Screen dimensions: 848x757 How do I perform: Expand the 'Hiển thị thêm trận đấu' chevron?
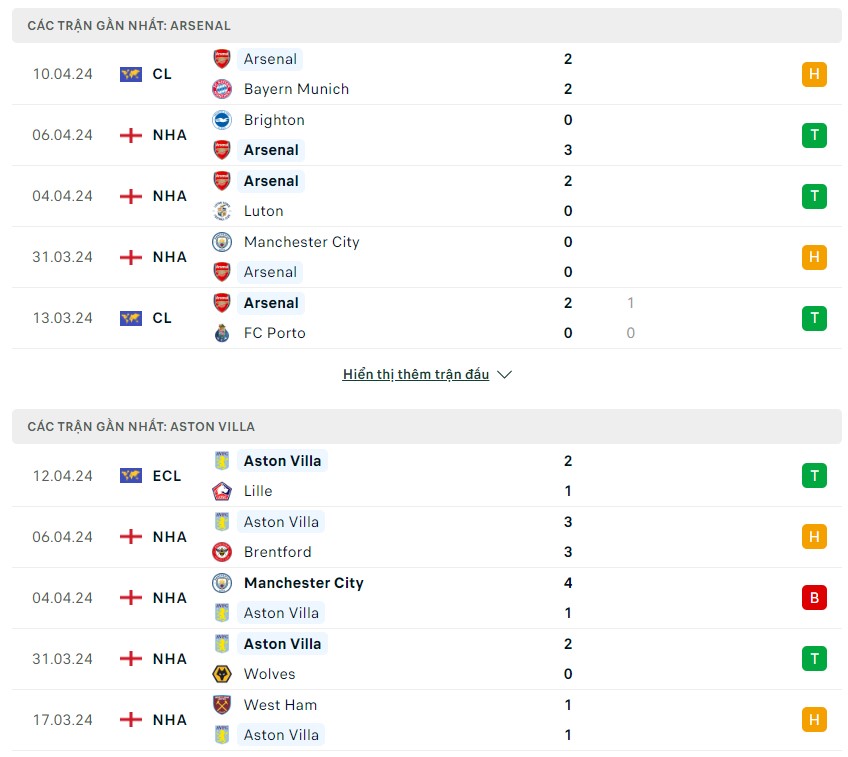[504, 375]
